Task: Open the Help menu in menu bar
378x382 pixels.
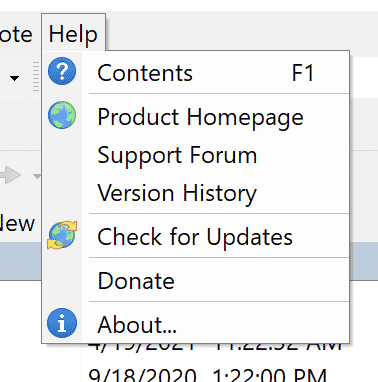Action: pos(73,34)
